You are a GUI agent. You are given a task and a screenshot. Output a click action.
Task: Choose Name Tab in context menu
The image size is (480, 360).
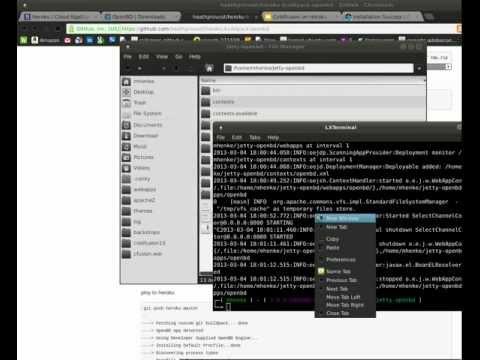pyautogui.click(x=345, y=271)
